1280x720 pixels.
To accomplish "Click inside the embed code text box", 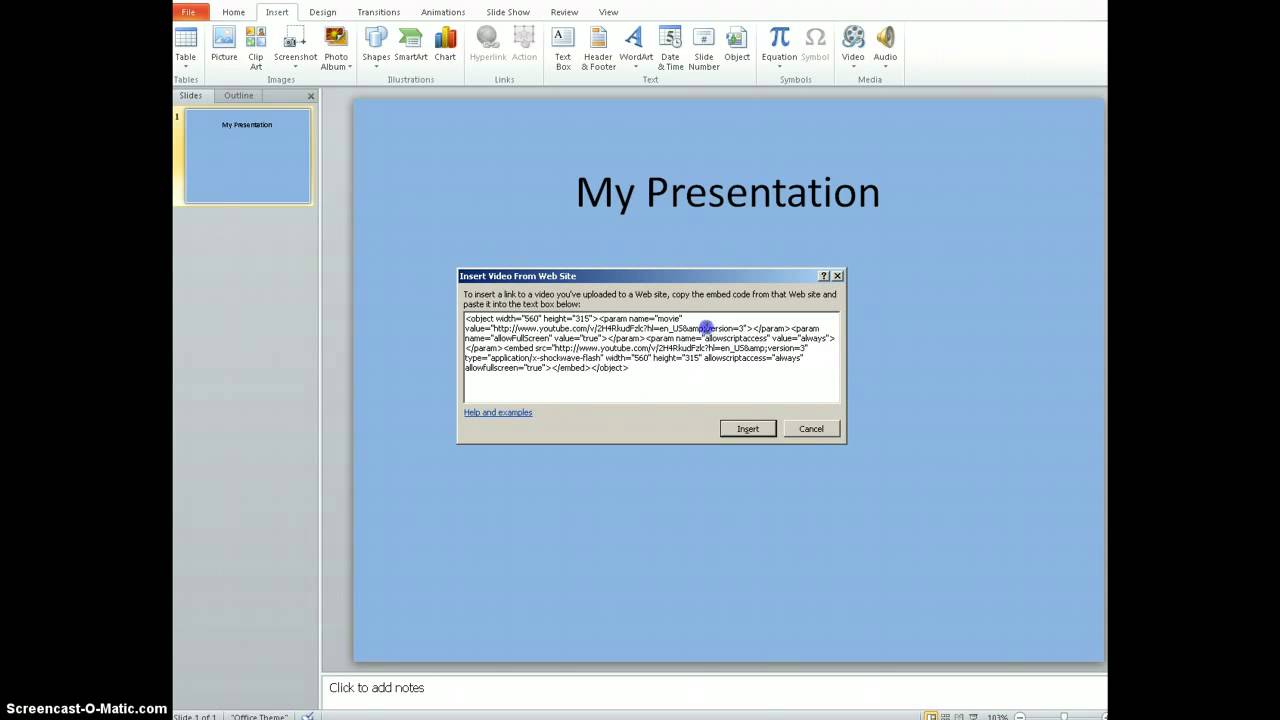I will click(x=651, y=357).
